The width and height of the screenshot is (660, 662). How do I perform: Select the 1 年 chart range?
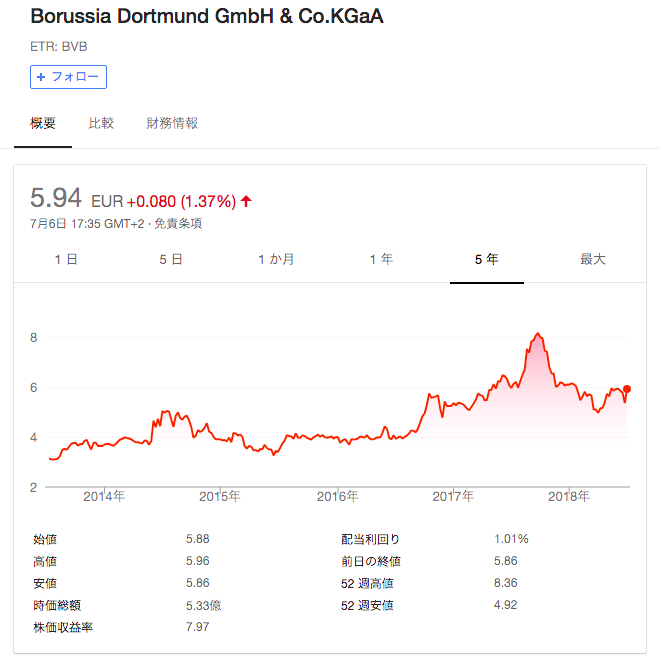point(381,259)
